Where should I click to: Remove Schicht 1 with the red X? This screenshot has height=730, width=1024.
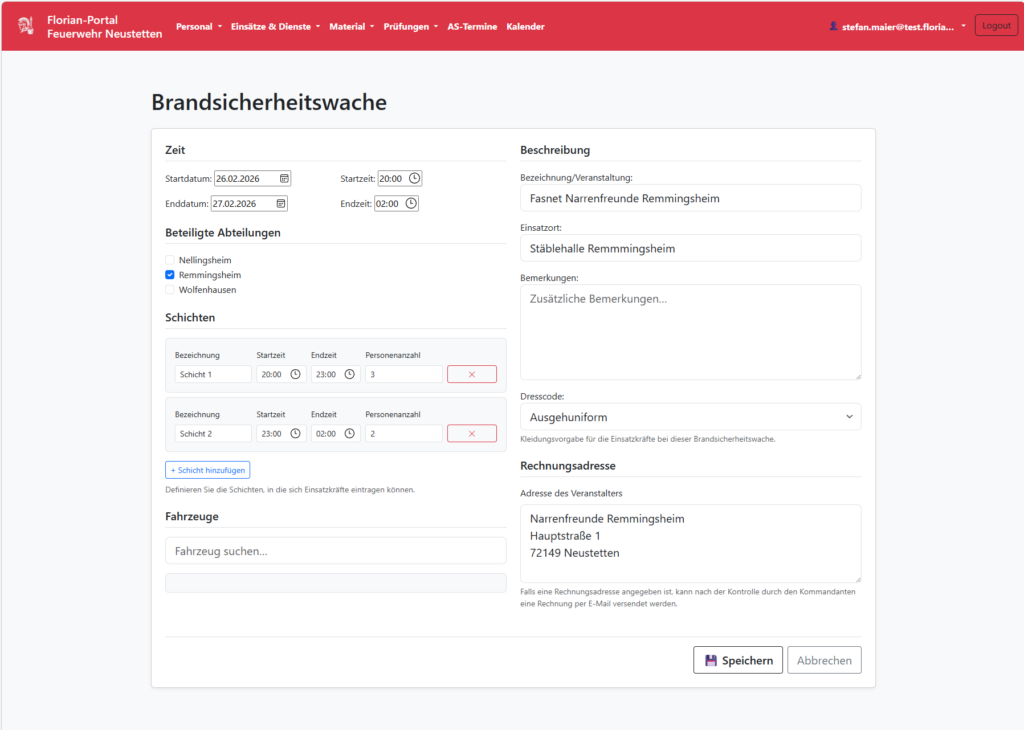(471, 374)
